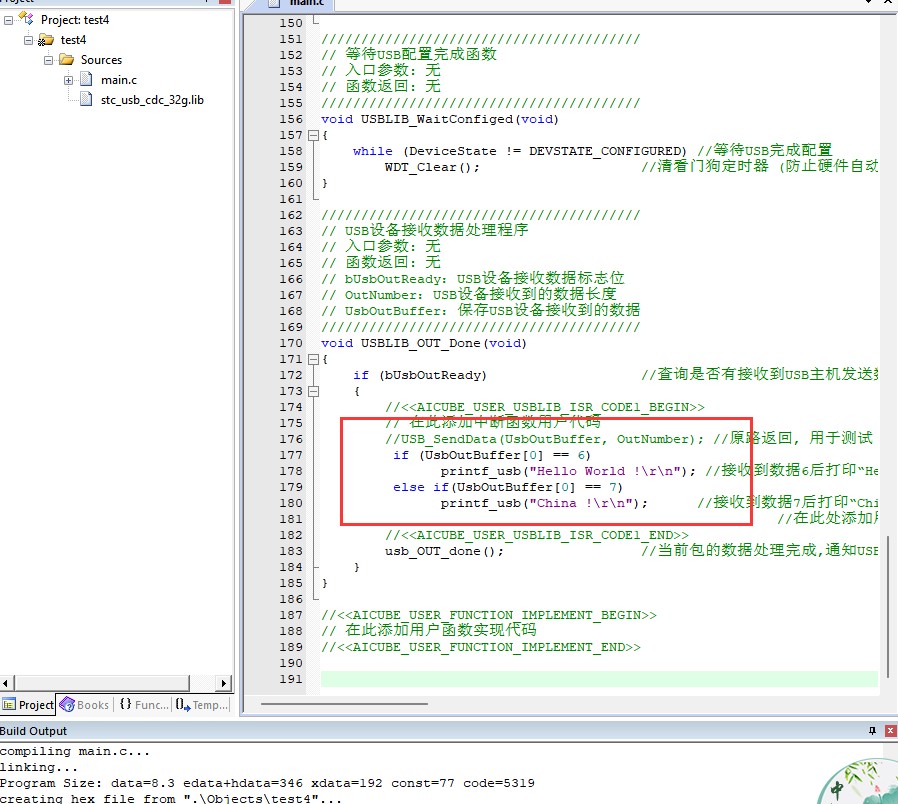The image size is (898, 804).
Task: Click the Build Output panel title
Action: click(33, 731)
